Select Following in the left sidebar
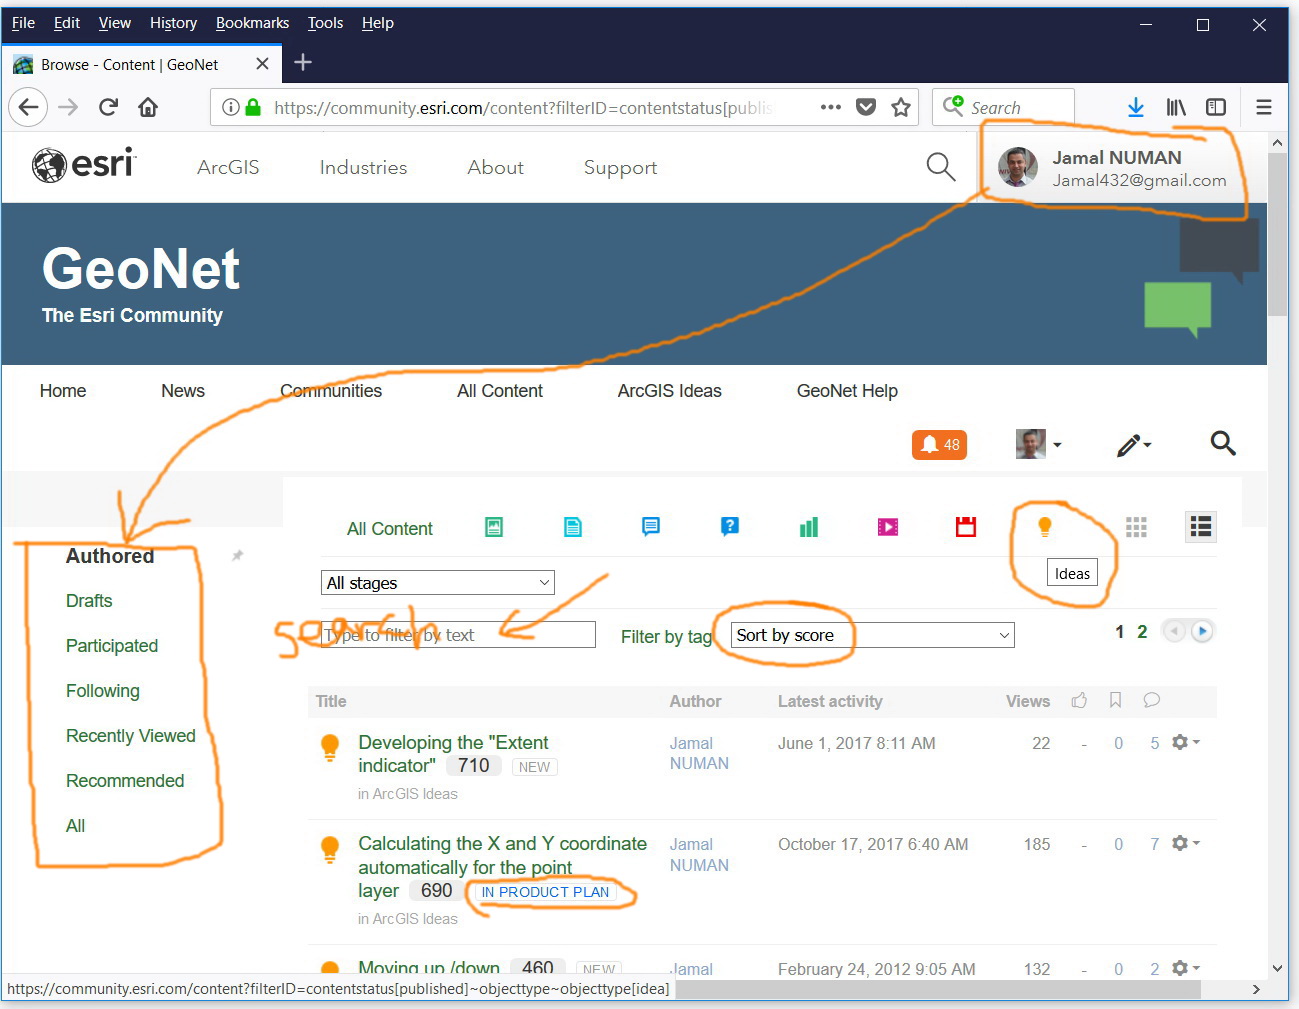 (x=103, y=691)
